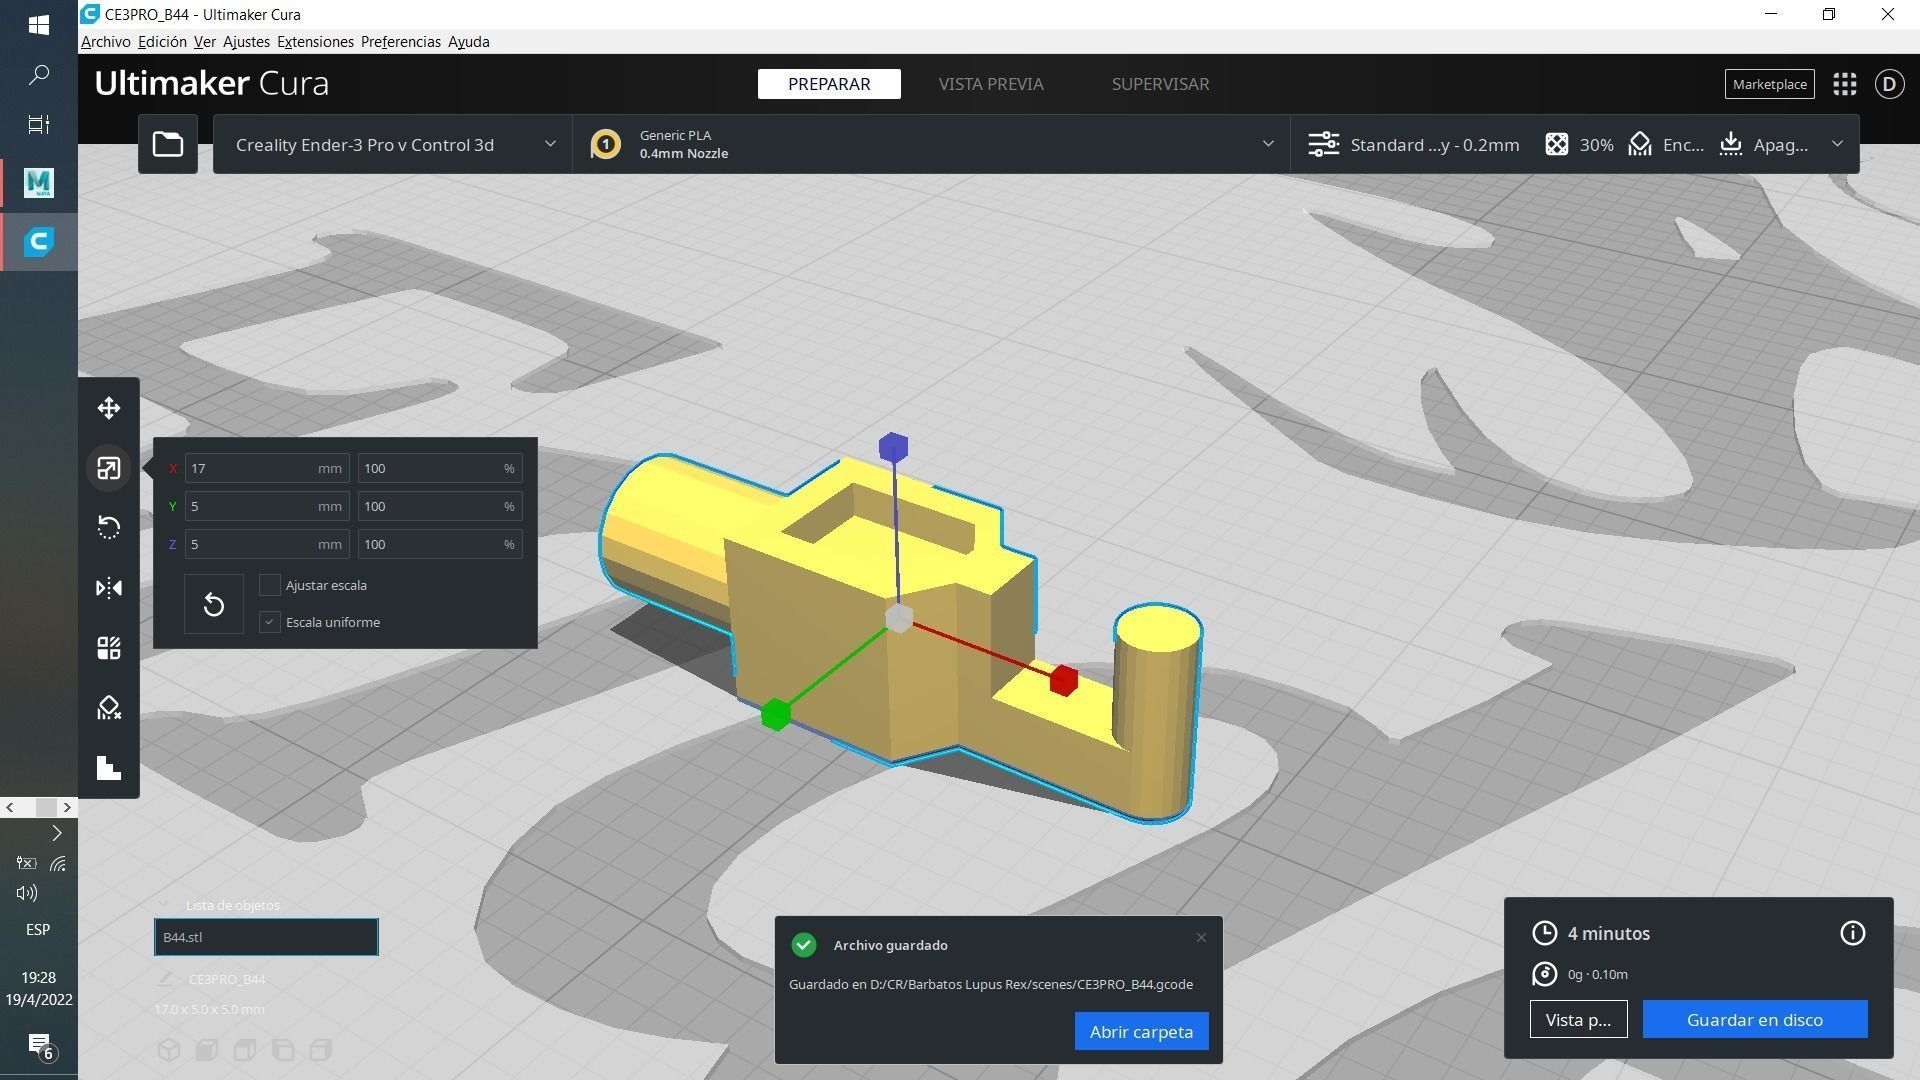This screenshot has width=1920, height=1080.
Task: Expand the print settings panel chevron
Action: (1837, 145)
